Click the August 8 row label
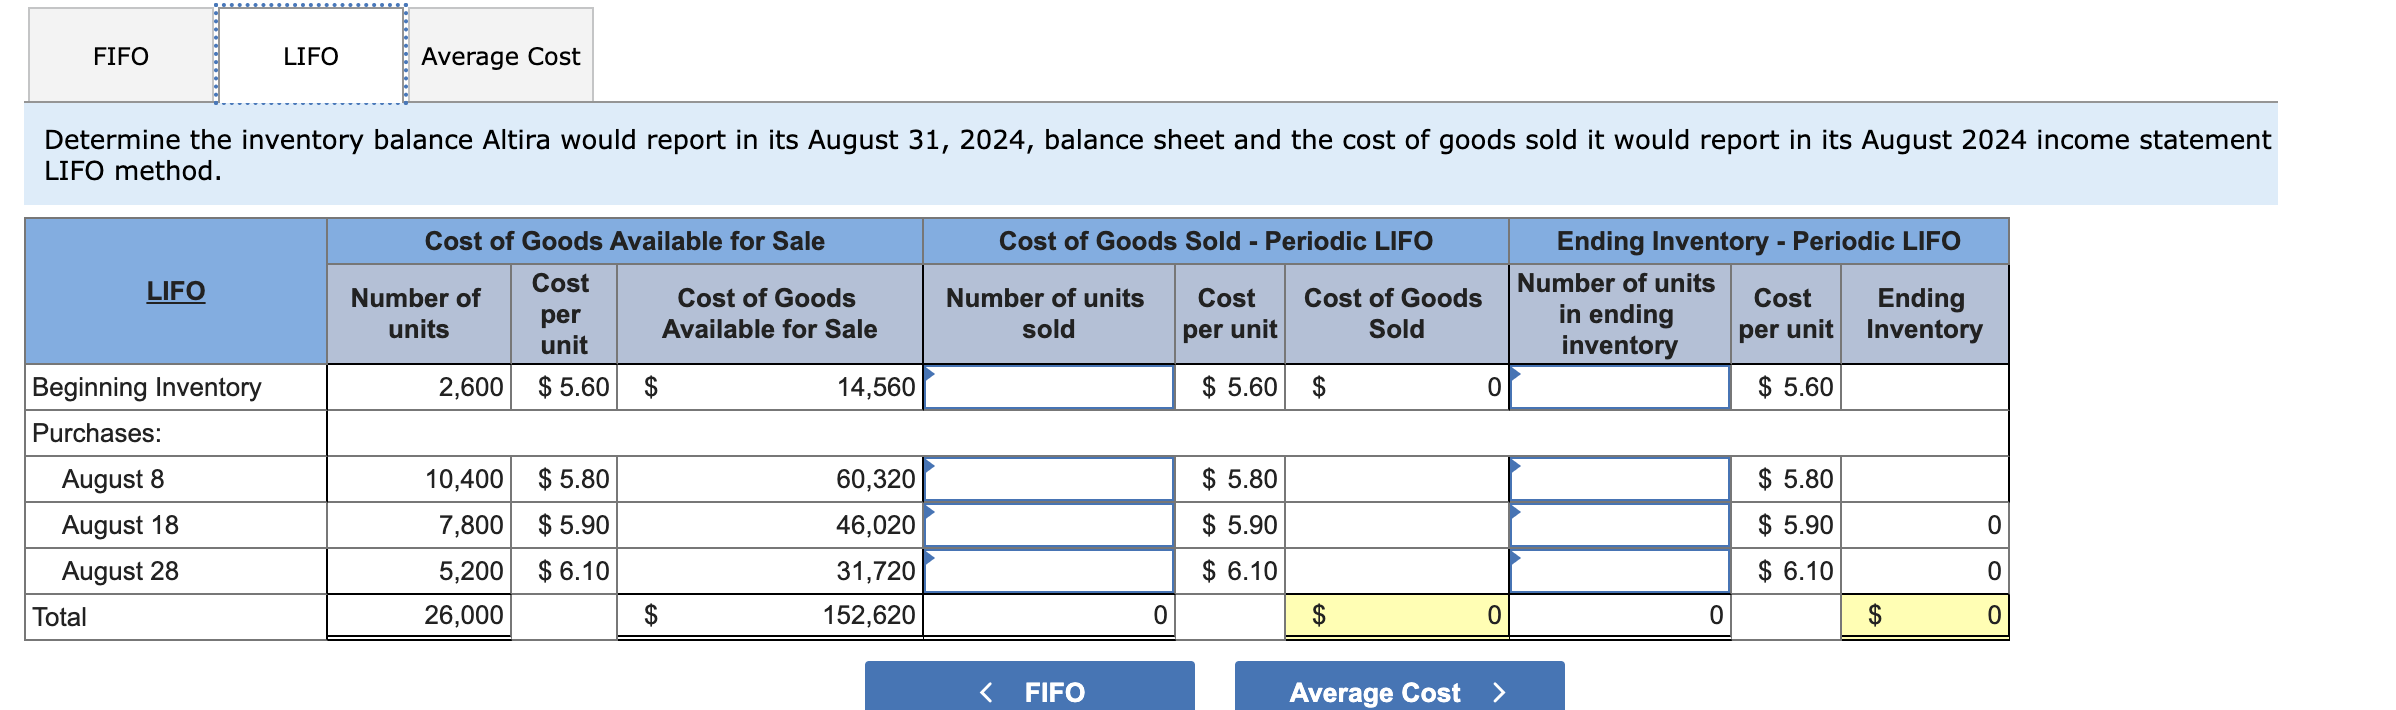The image size is (2396, 710). [113, 479]
